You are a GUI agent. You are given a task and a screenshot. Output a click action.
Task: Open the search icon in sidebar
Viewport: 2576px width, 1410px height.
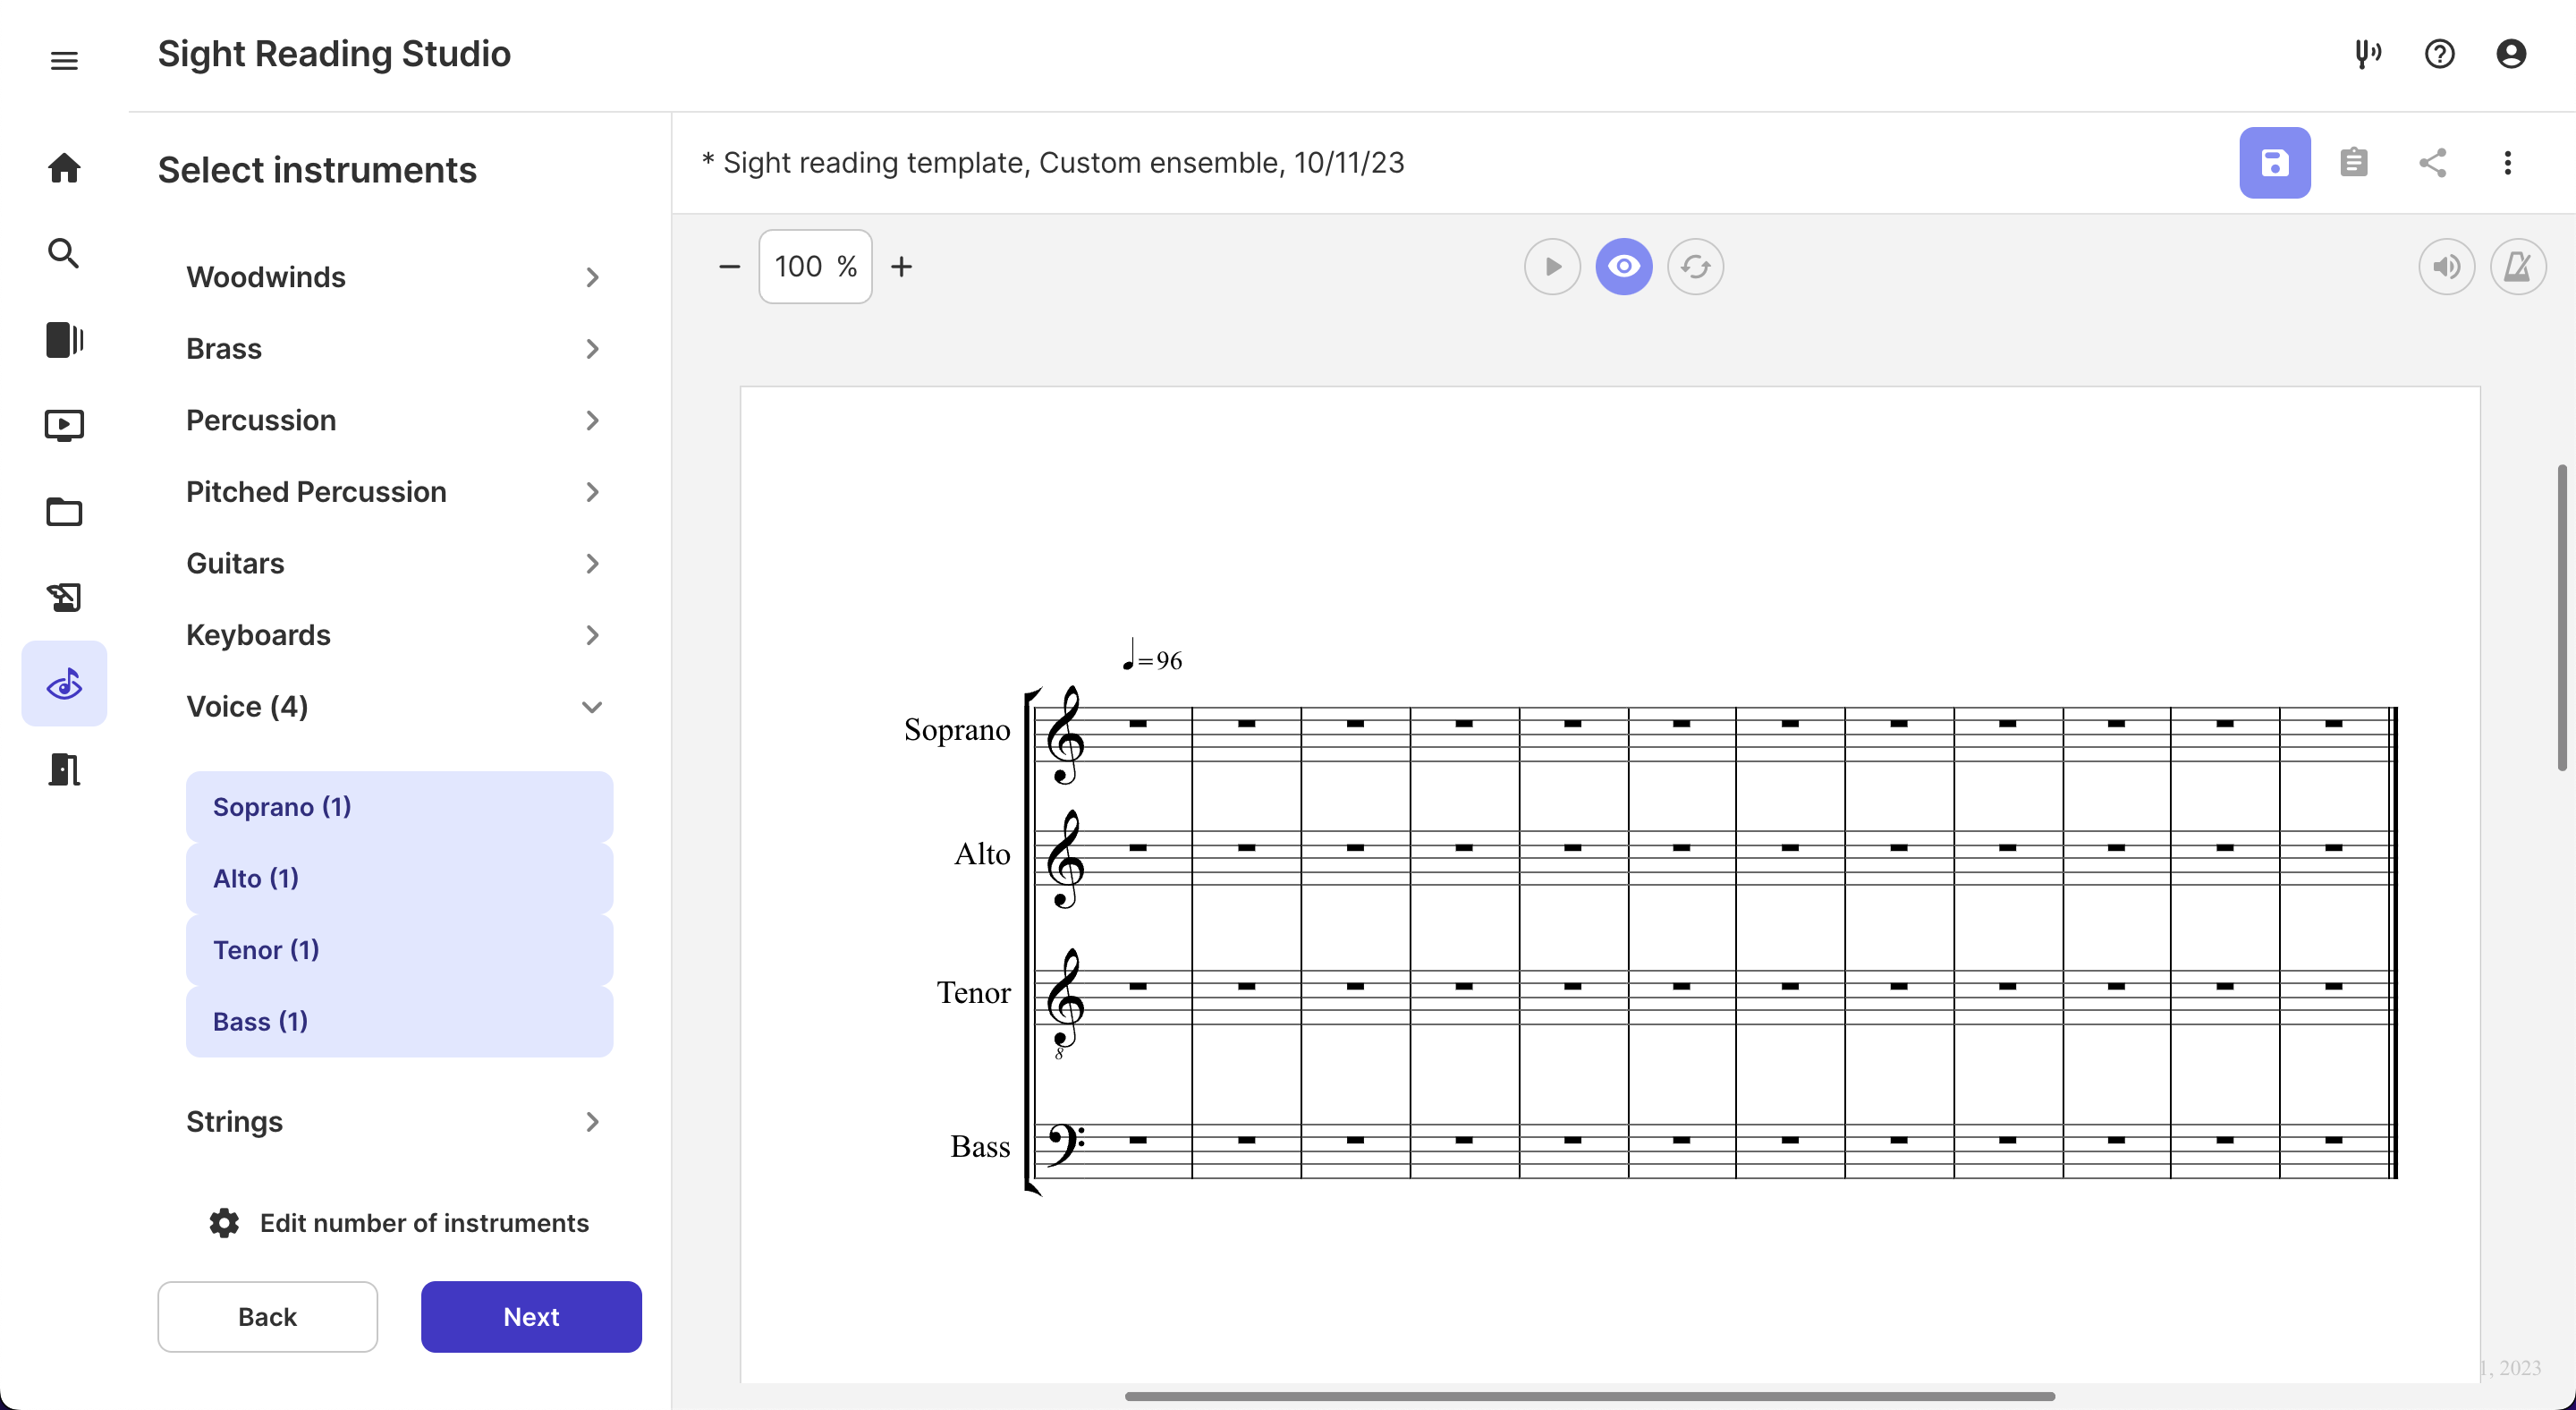(64, 254)
